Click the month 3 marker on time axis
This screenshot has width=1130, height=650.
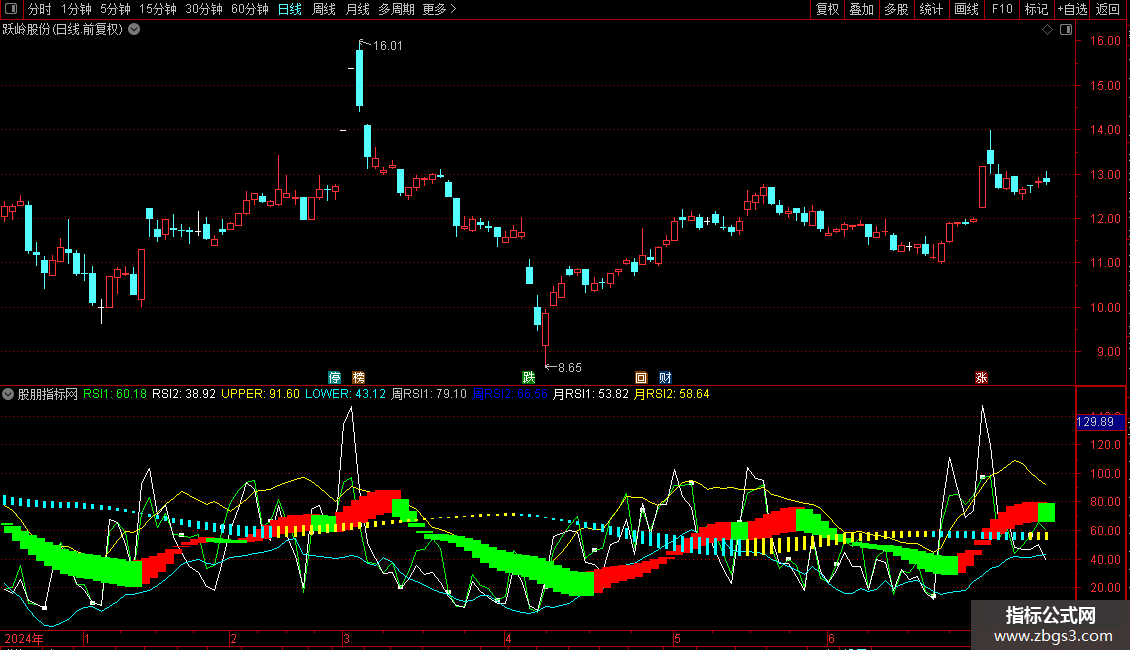347,639
